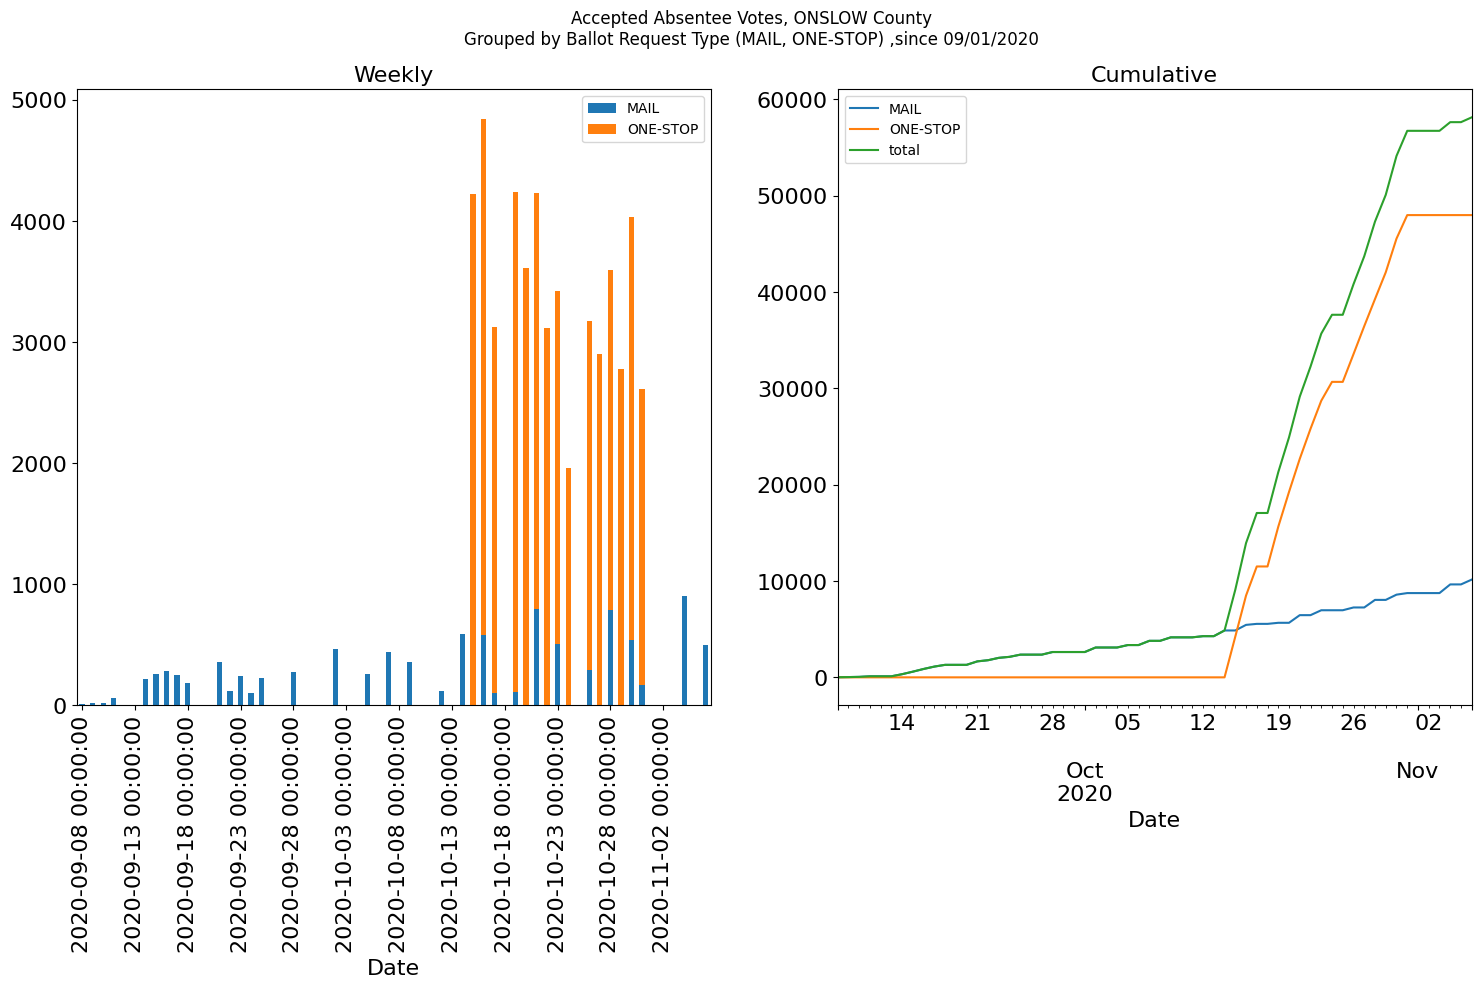Click the tallest orange bar near 4800
The image size is (1481, 988).
click(484, 377)
